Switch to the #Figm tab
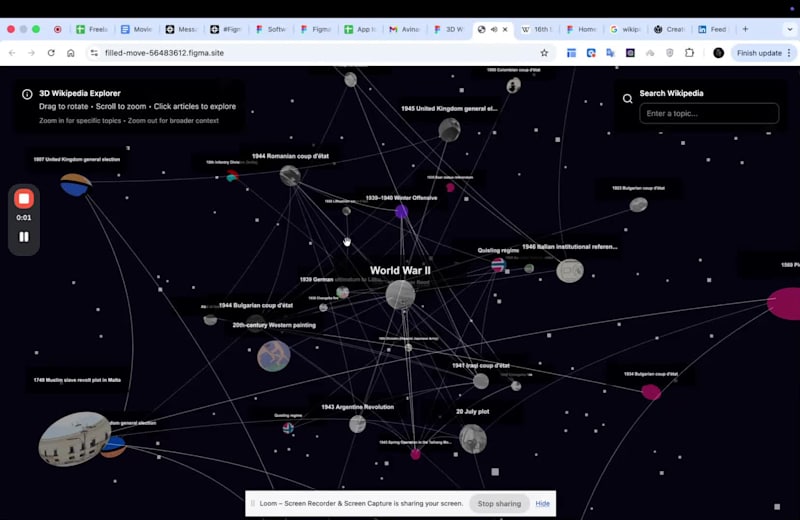 click(226, 30)
